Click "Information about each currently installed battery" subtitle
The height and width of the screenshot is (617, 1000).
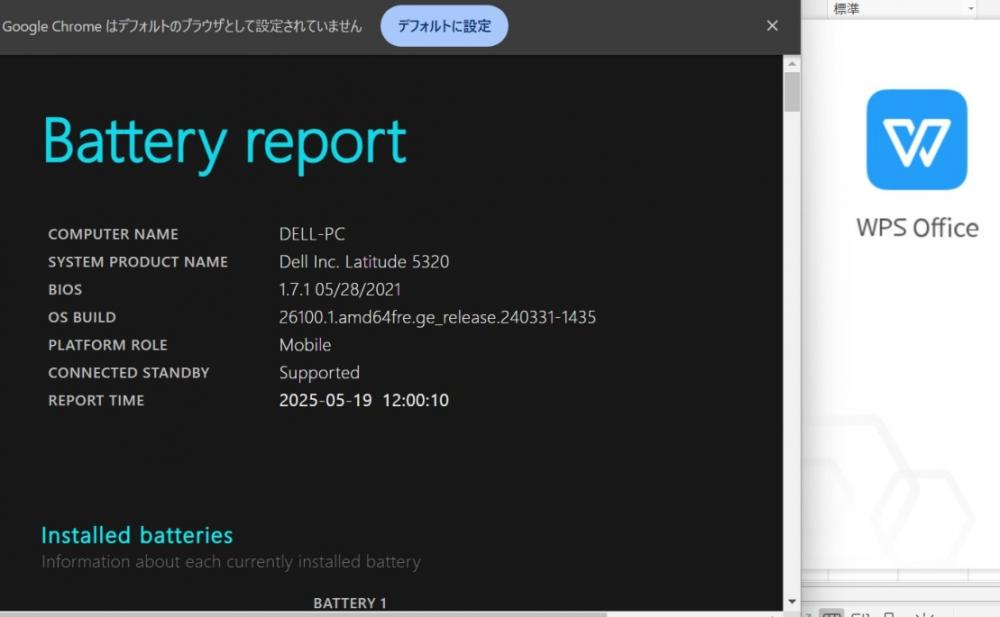231,561
